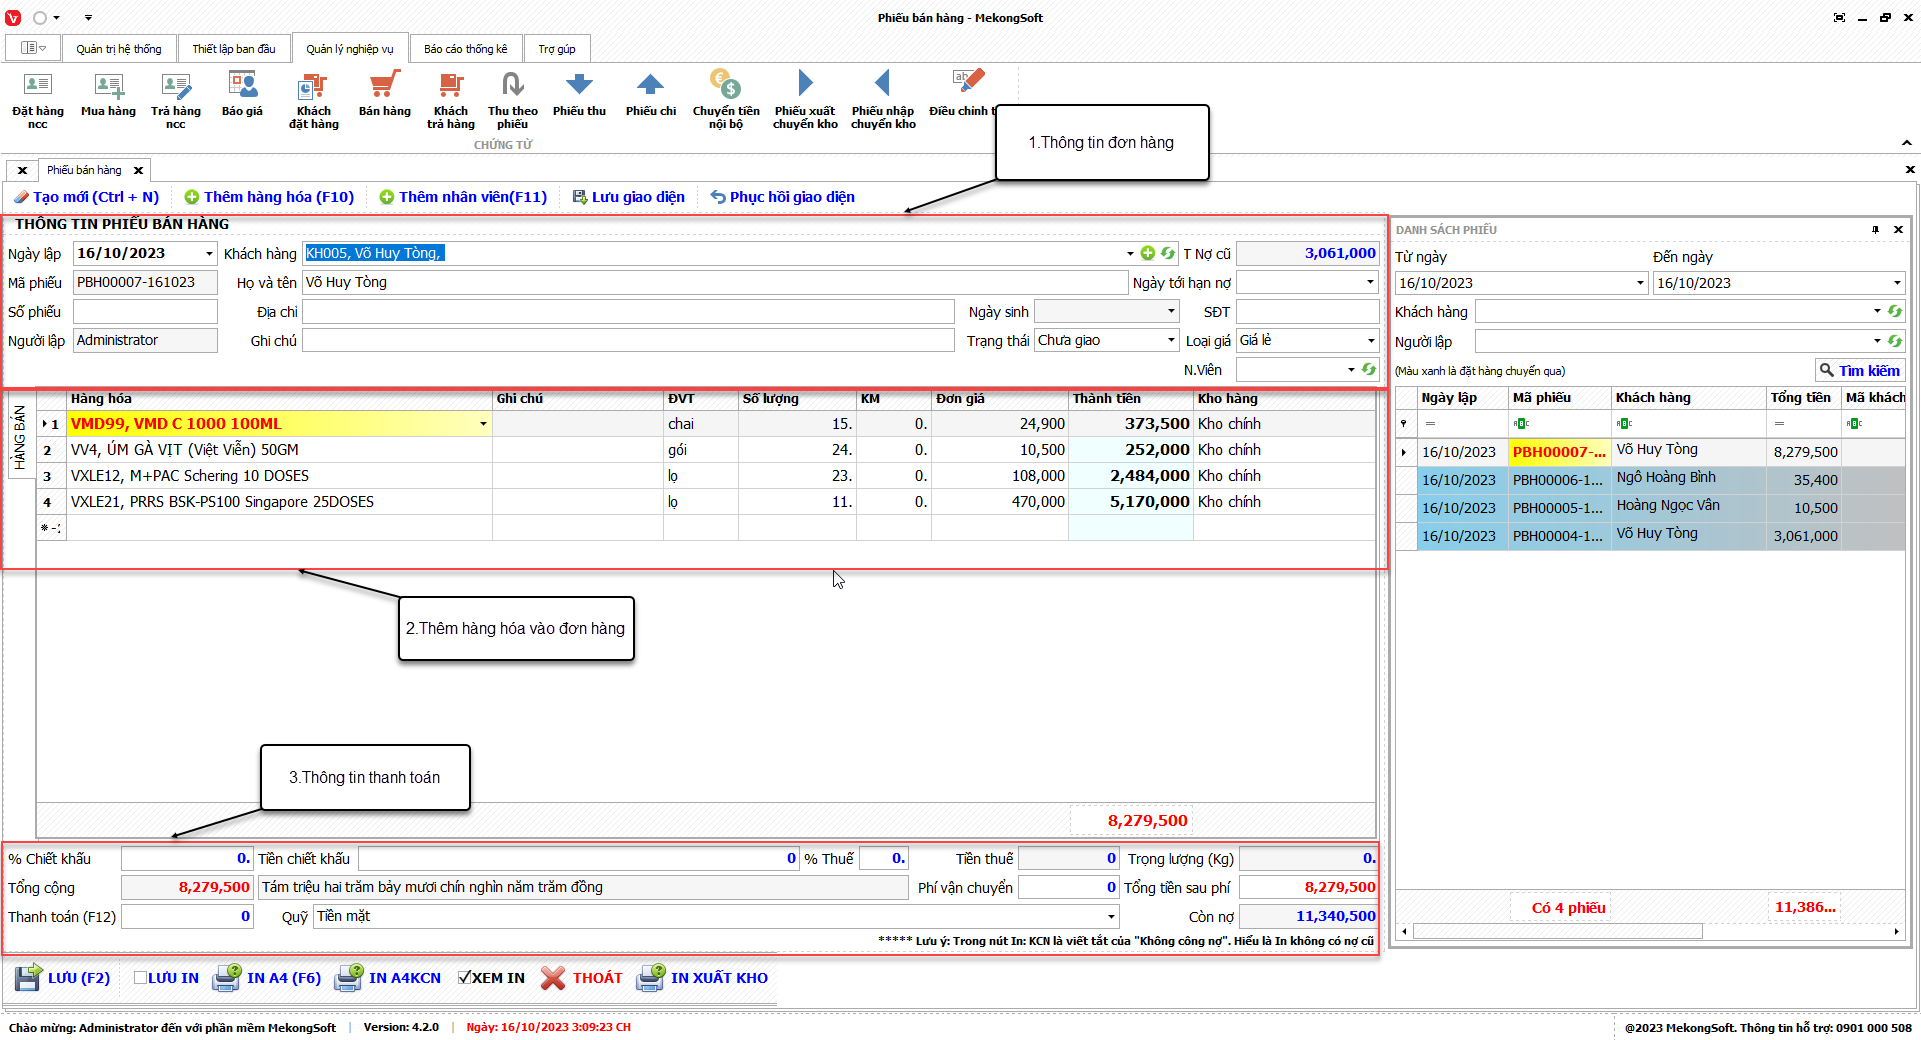Enable the LƯU IN checkbox
The width and height of the screenshot is (1921, 1040).
click(x=141, y=978)
